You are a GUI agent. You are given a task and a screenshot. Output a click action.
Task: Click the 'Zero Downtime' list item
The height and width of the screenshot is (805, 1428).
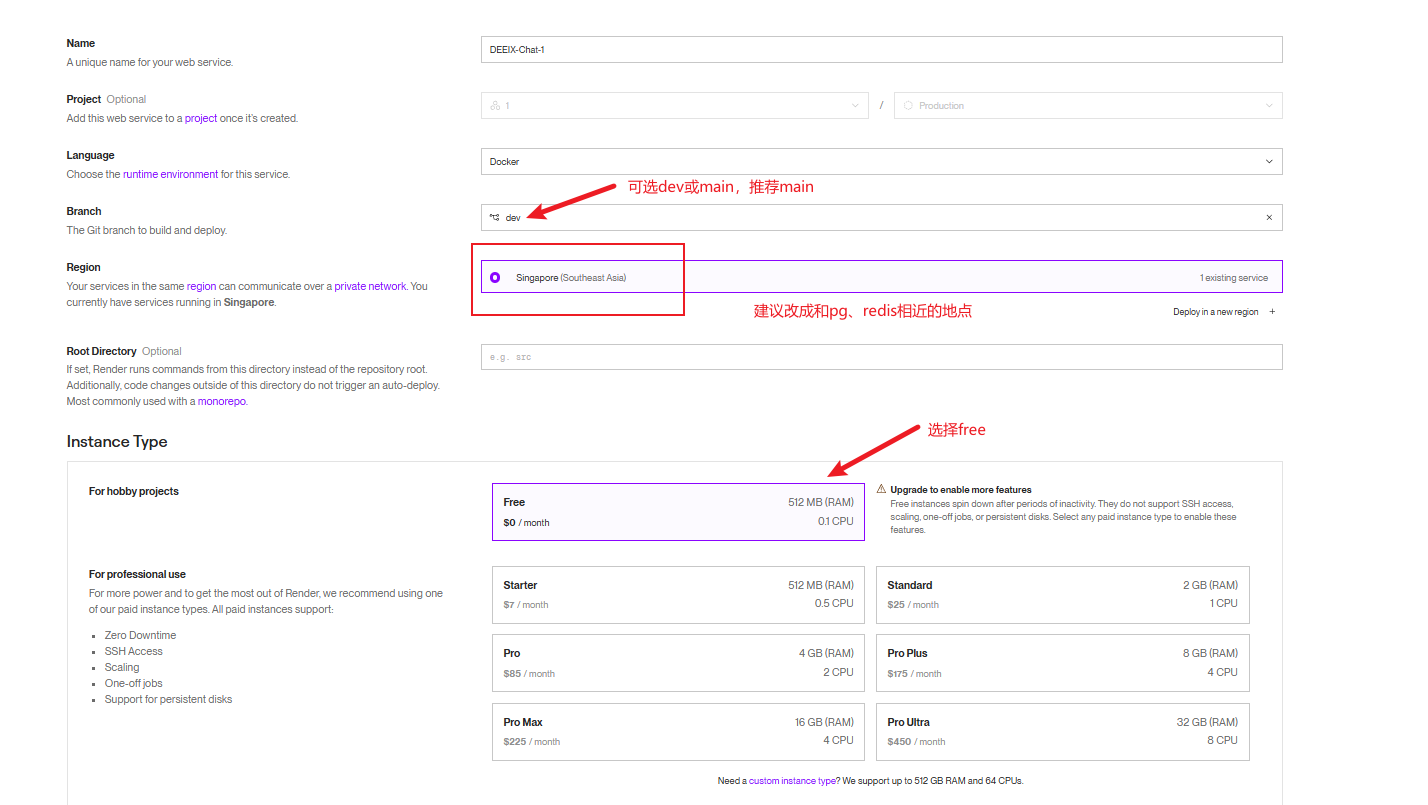point(140,635)
